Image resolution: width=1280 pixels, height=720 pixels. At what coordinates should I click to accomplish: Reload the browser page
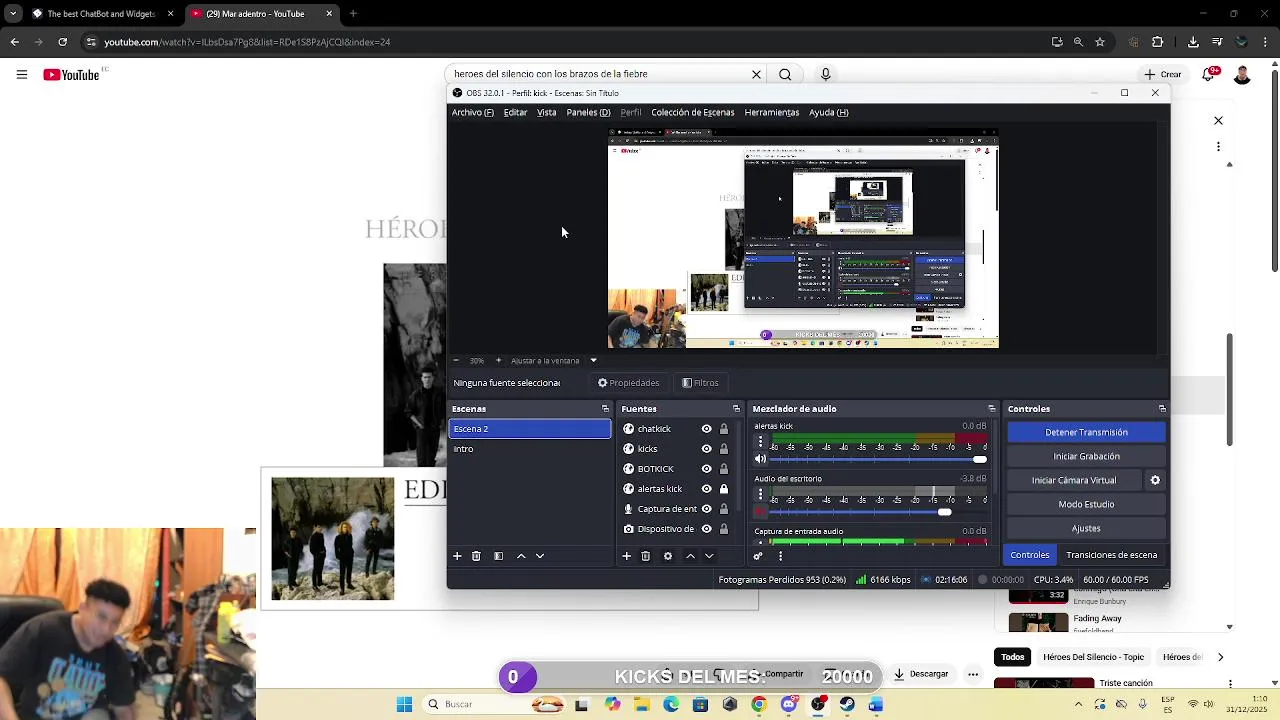[62, 42]
